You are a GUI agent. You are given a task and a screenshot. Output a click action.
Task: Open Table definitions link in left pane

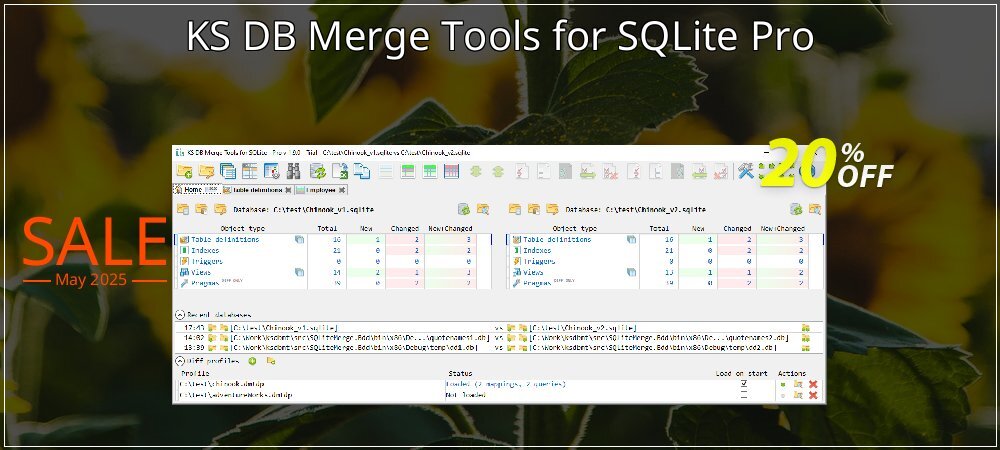coord(225,240)
